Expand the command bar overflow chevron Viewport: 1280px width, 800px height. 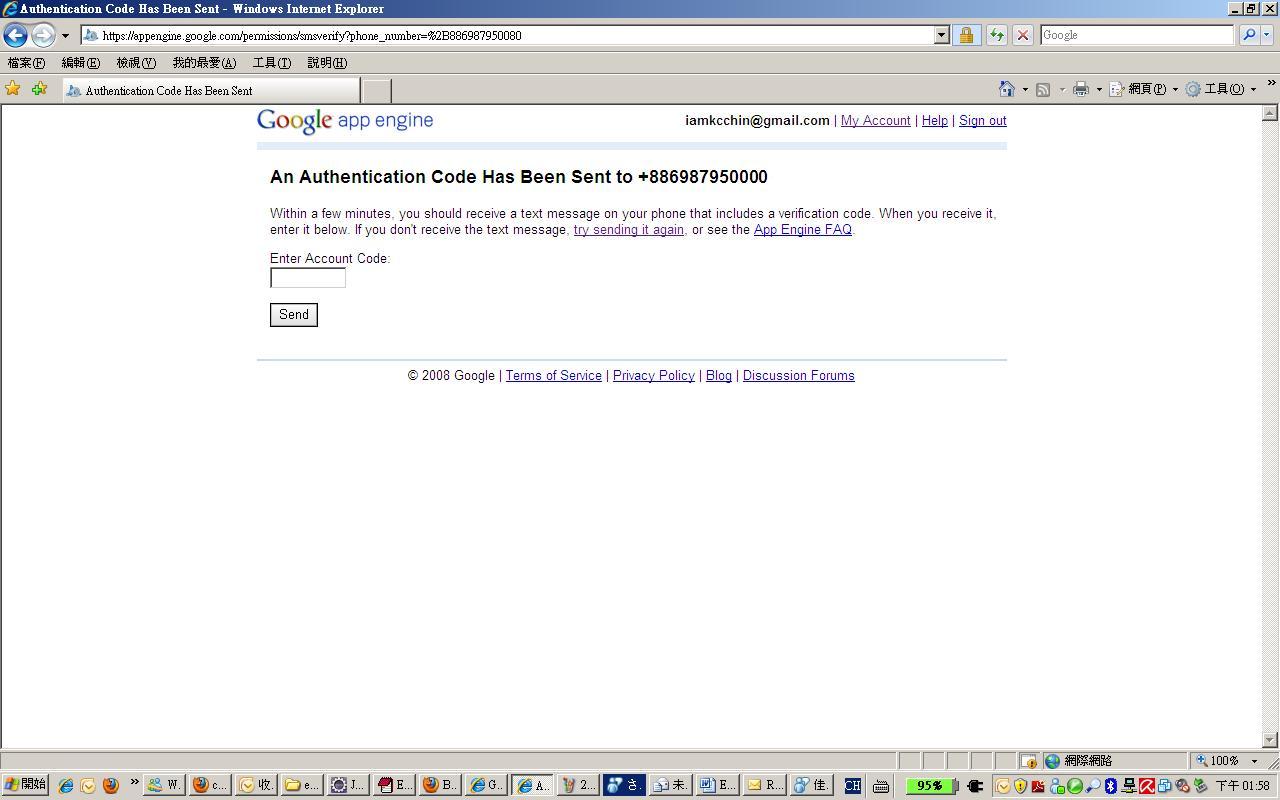point(1271,84)
